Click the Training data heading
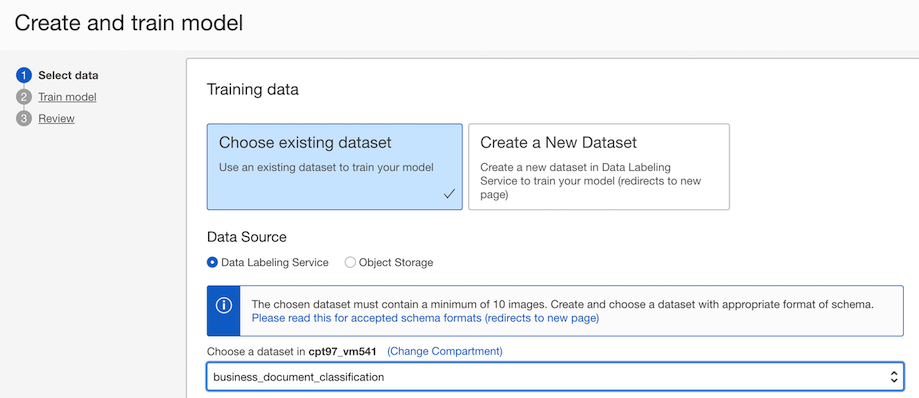This screenshot has width=919, height=398. (x=253, y=90)
